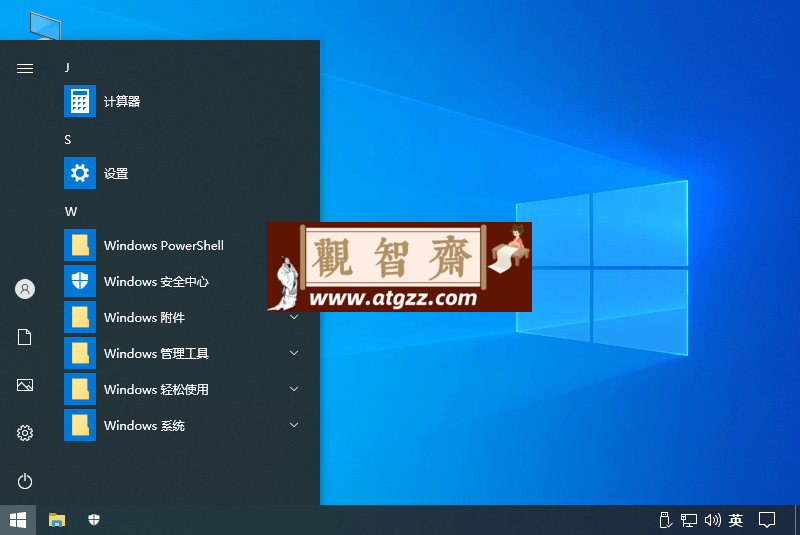Click the J letter group header
The height and width of the screenshot is (535, 800).
coord(67,67)
